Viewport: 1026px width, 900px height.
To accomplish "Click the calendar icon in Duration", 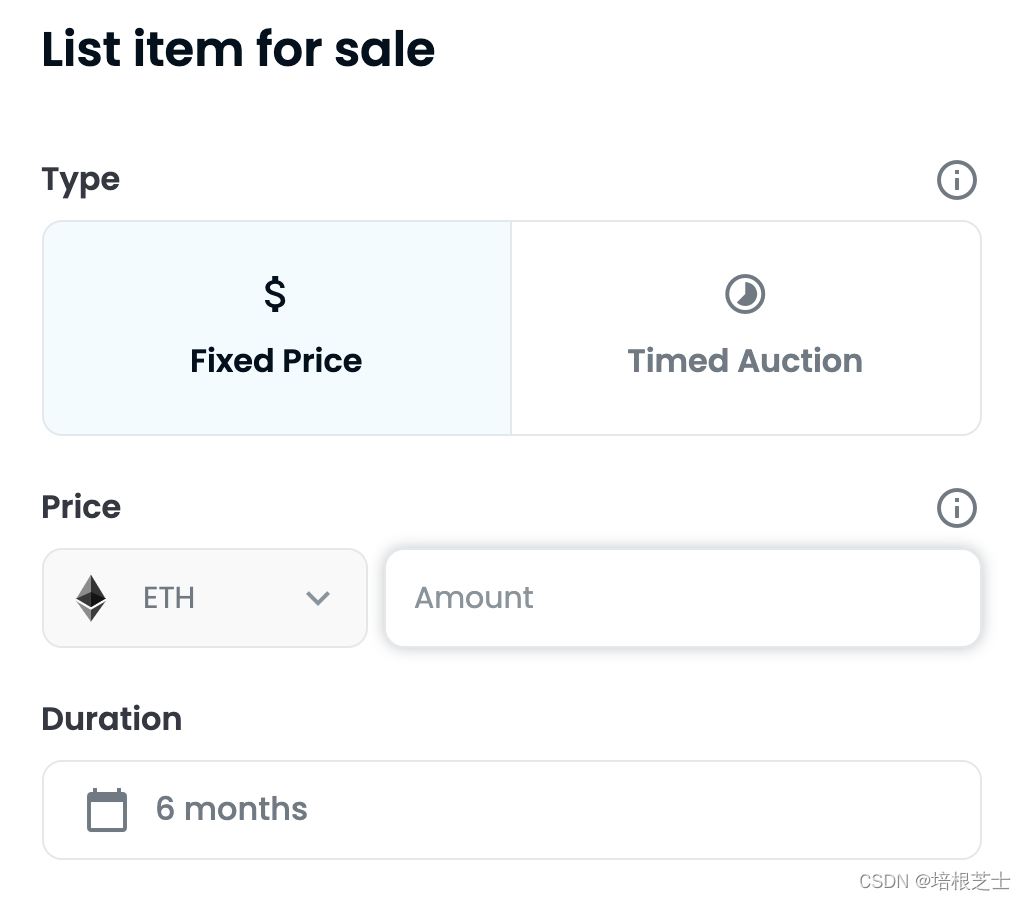I will click(107, 810).
